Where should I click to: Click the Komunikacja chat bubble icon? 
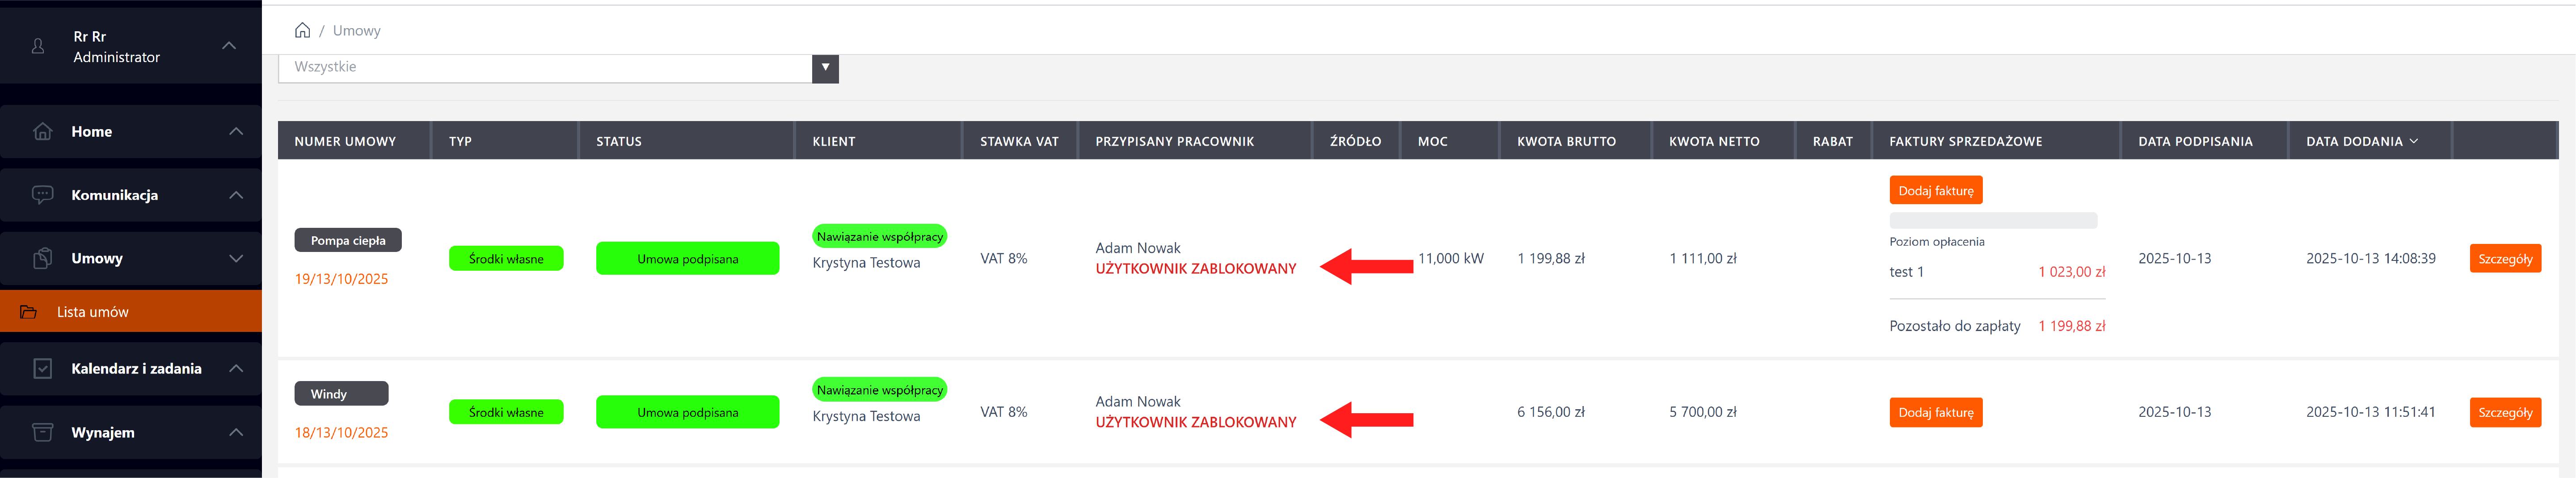coord(42,194)
